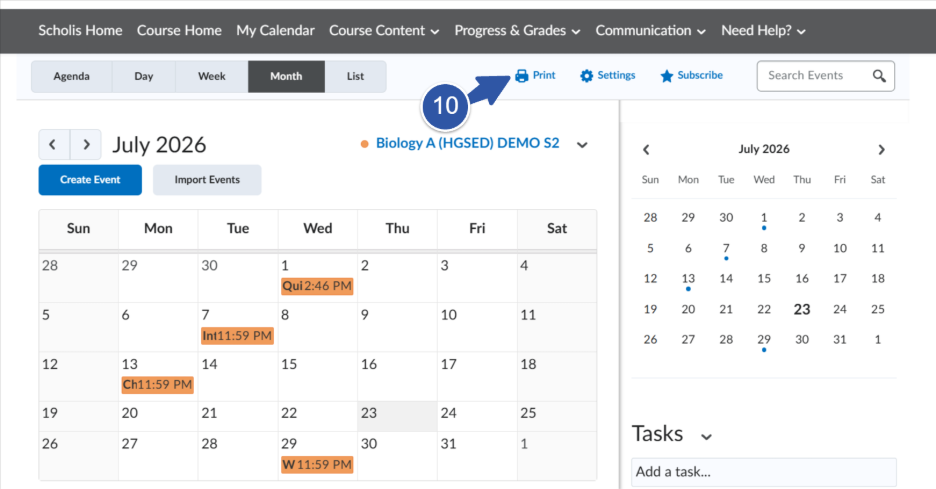
Task: Click the Print printer icon
Action: [522, 76]
